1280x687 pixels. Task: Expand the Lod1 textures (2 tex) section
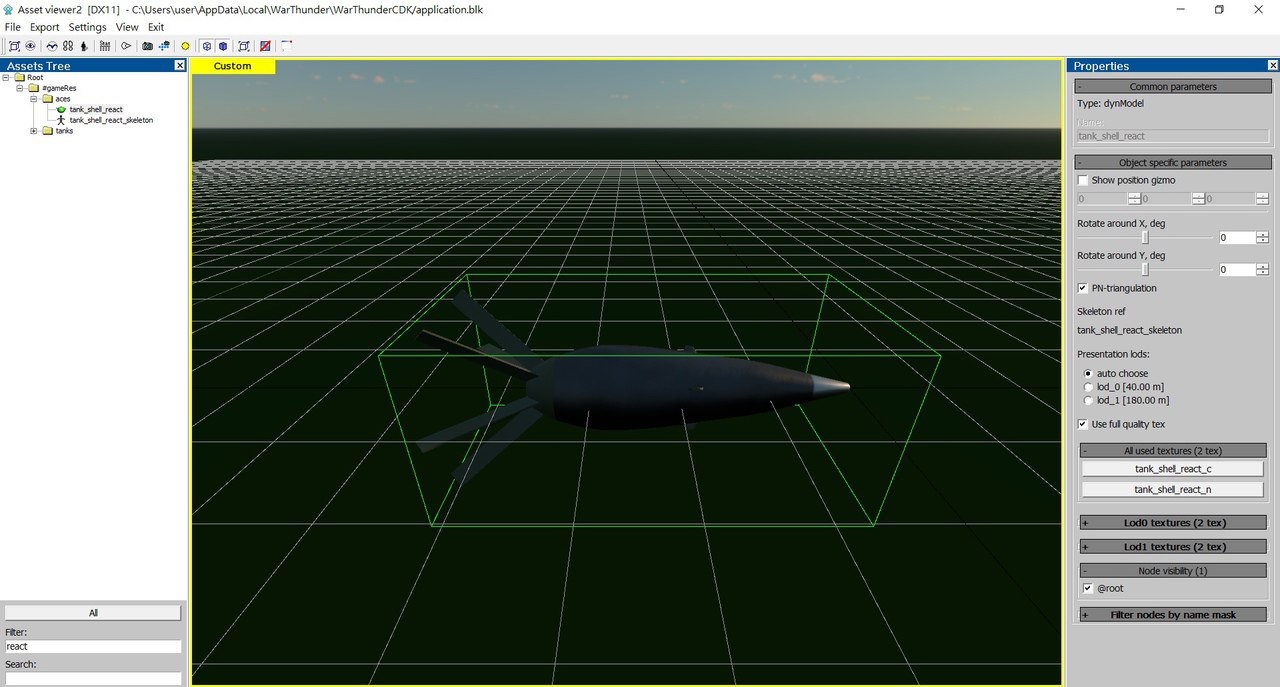click(x=1173, y=547)
